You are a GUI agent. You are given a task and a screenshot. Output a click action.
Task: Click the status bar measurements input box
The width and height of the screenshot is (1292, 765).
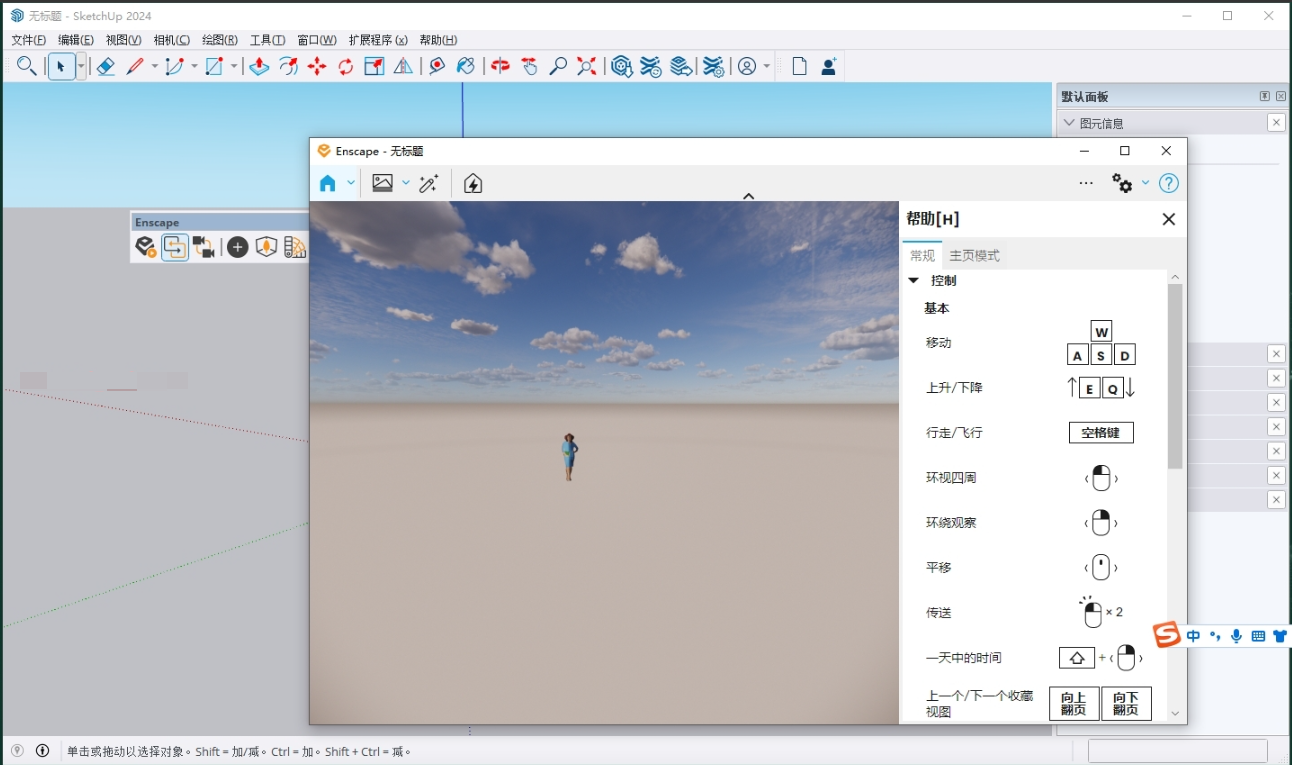coord(1177,751)
